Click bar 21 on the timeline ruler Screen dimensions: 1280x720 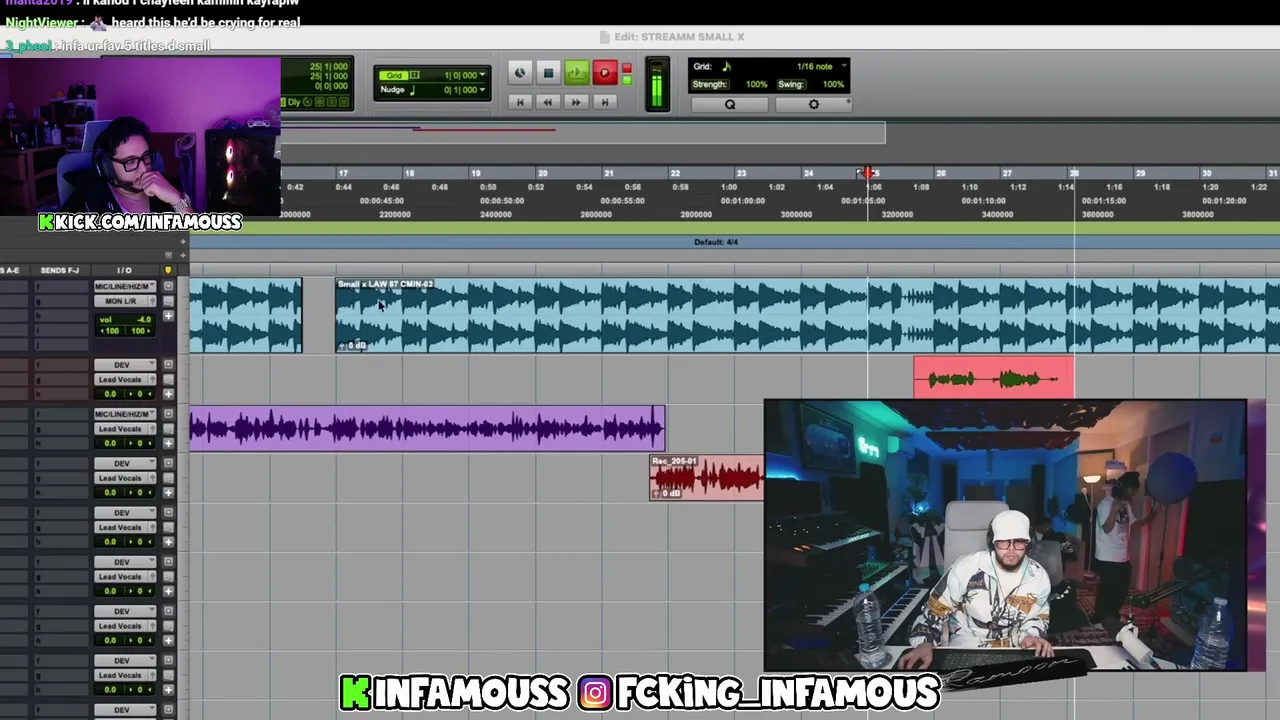tap(608, 174)
